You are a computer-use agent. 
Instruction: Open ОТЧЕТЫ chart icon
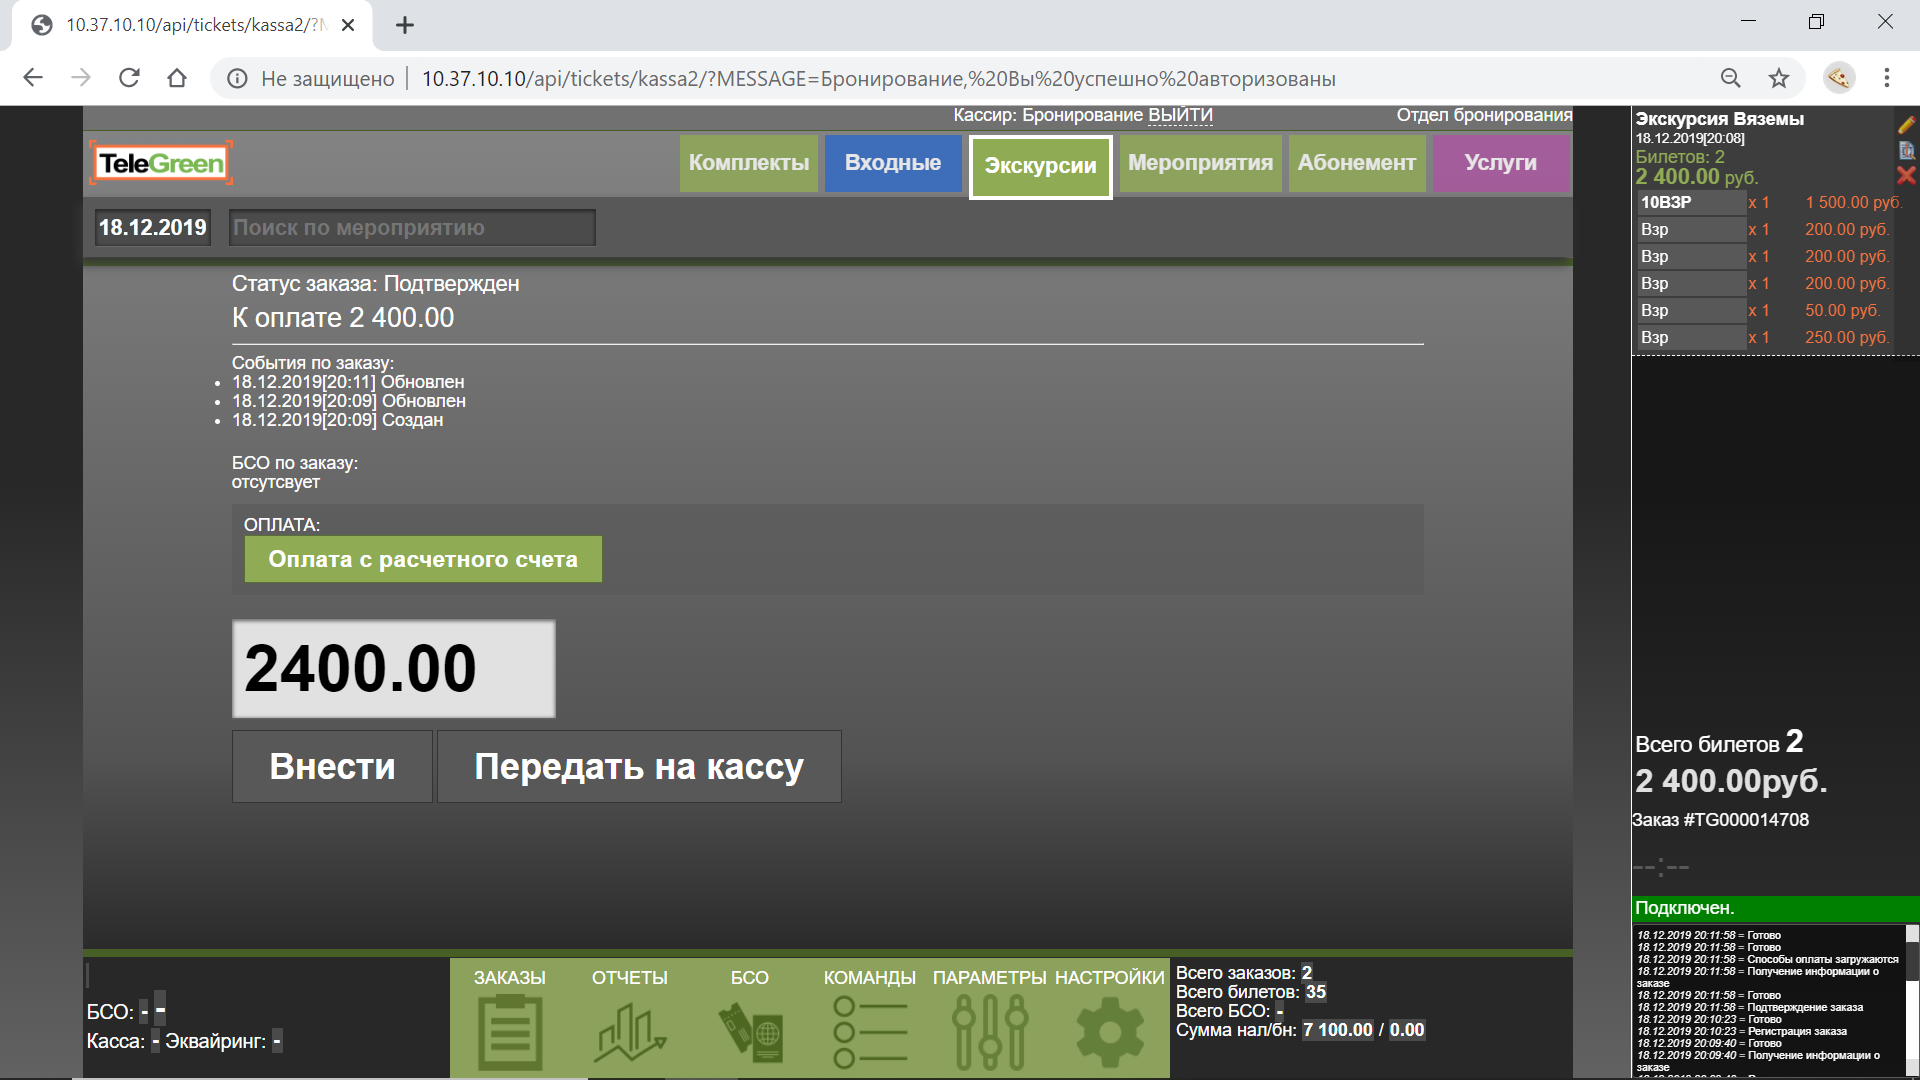tap(630, 1030)
